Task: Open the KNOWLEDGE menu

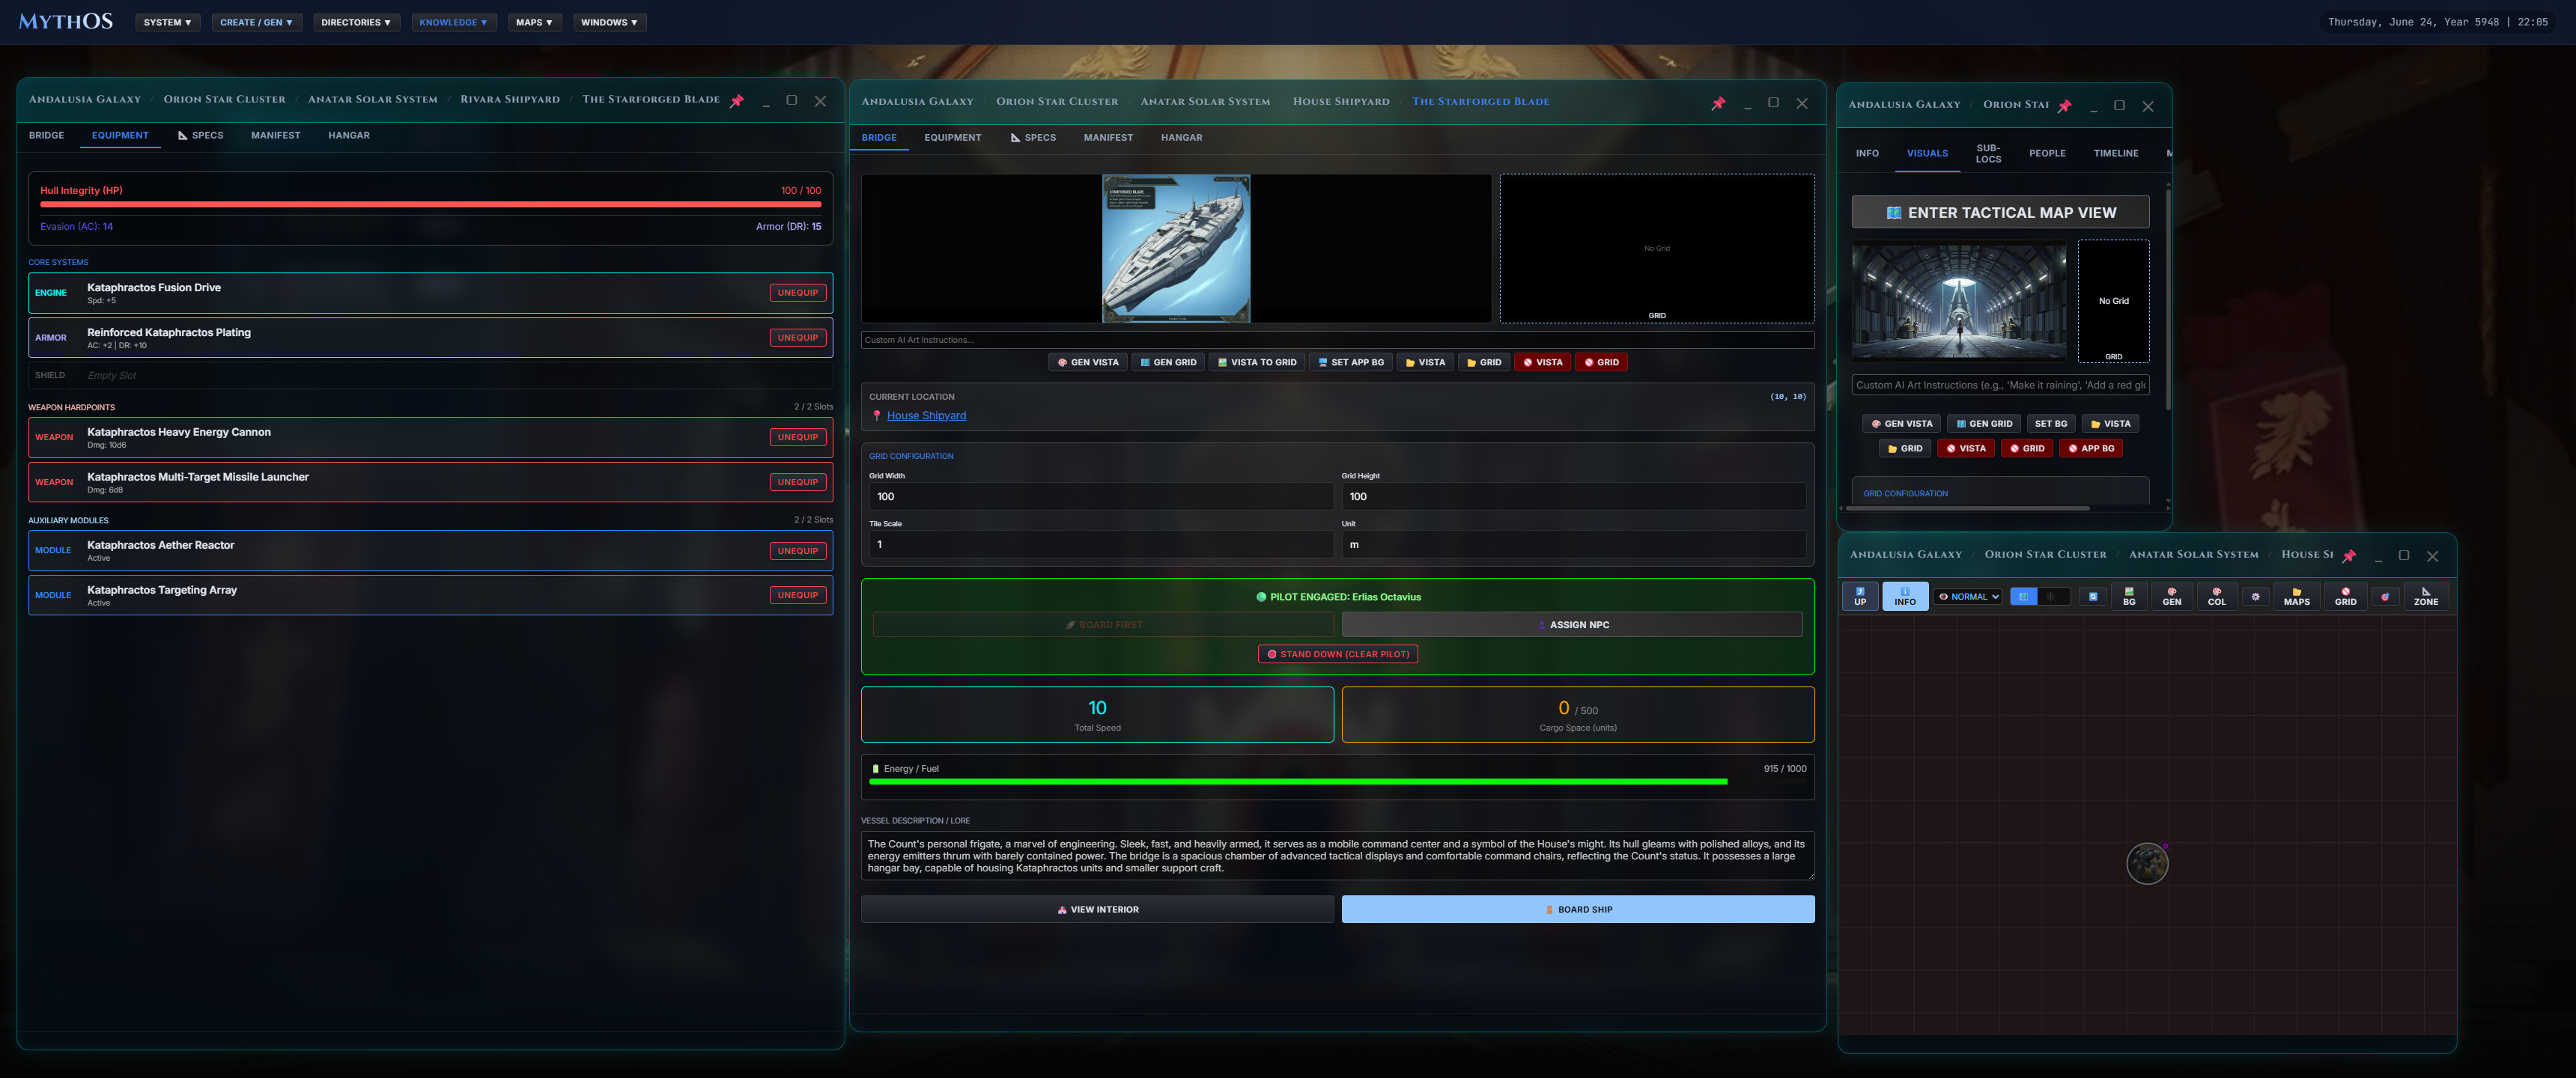Action: click(454, 22)
